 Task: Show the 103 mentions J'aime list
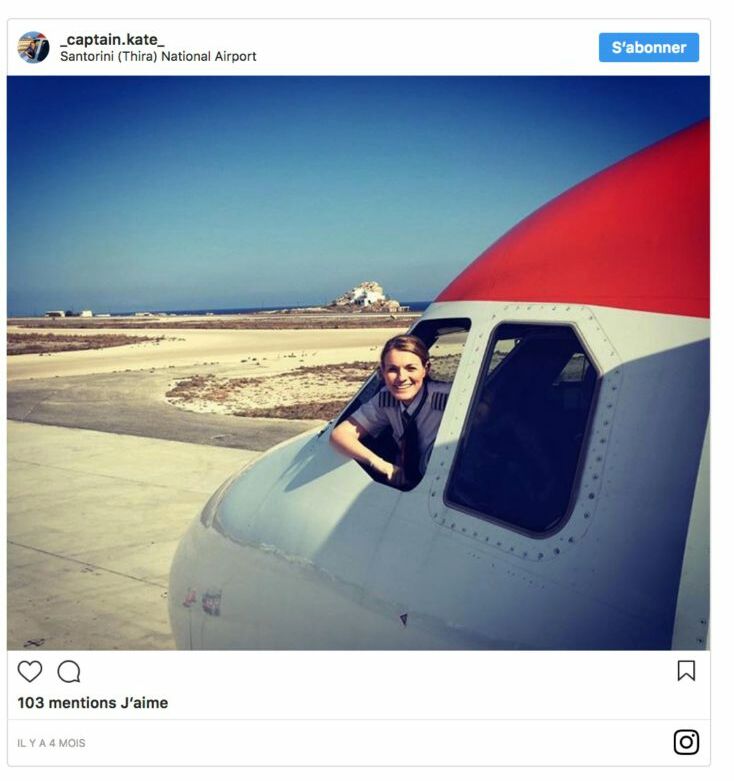click(x=93, y=703)
